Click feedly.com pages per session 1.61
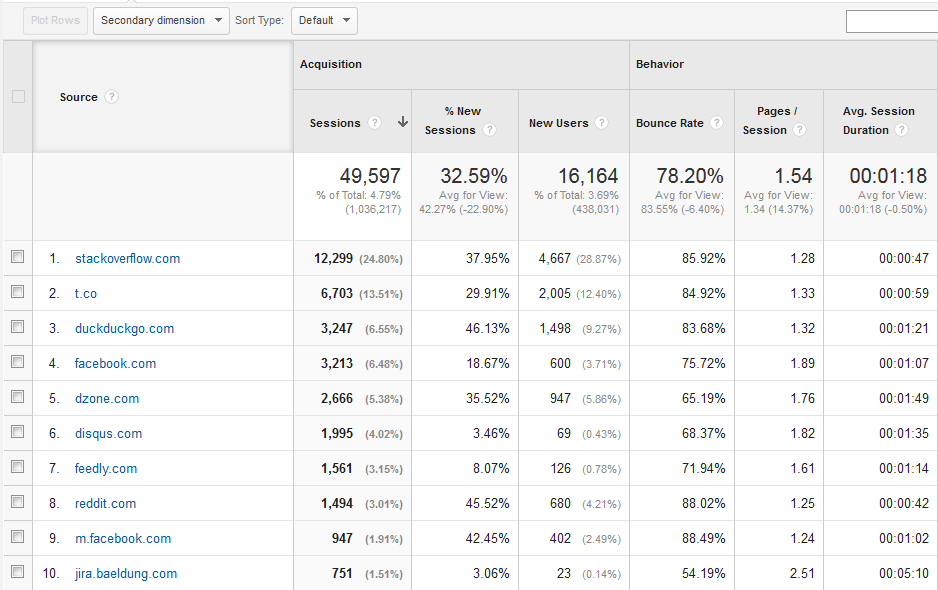Image resolution: width=938 pixels, height=590 pixels. pos(802,469)
